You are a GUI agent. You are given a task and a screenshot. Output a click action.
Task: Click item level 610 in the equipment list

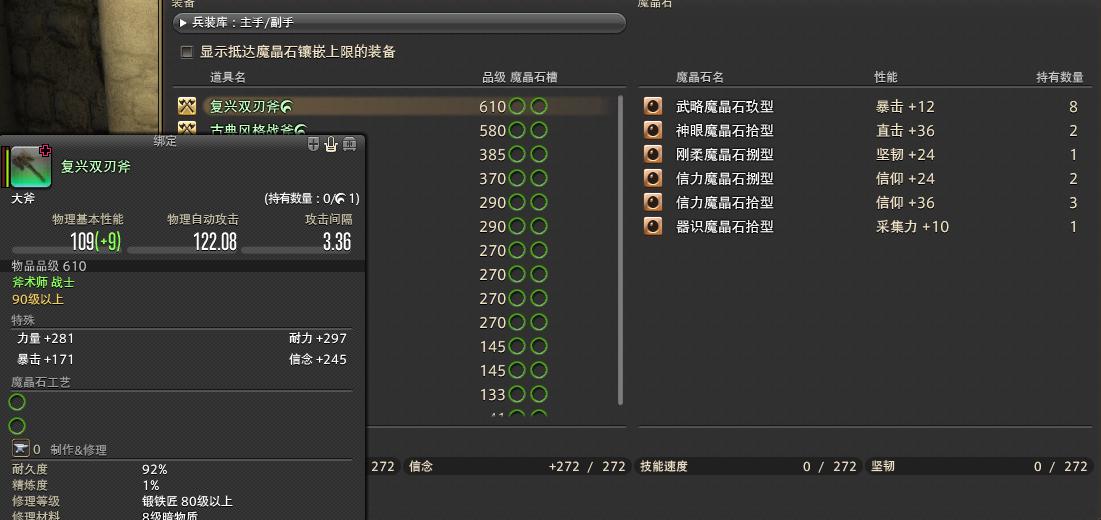[x=492, y=107]
